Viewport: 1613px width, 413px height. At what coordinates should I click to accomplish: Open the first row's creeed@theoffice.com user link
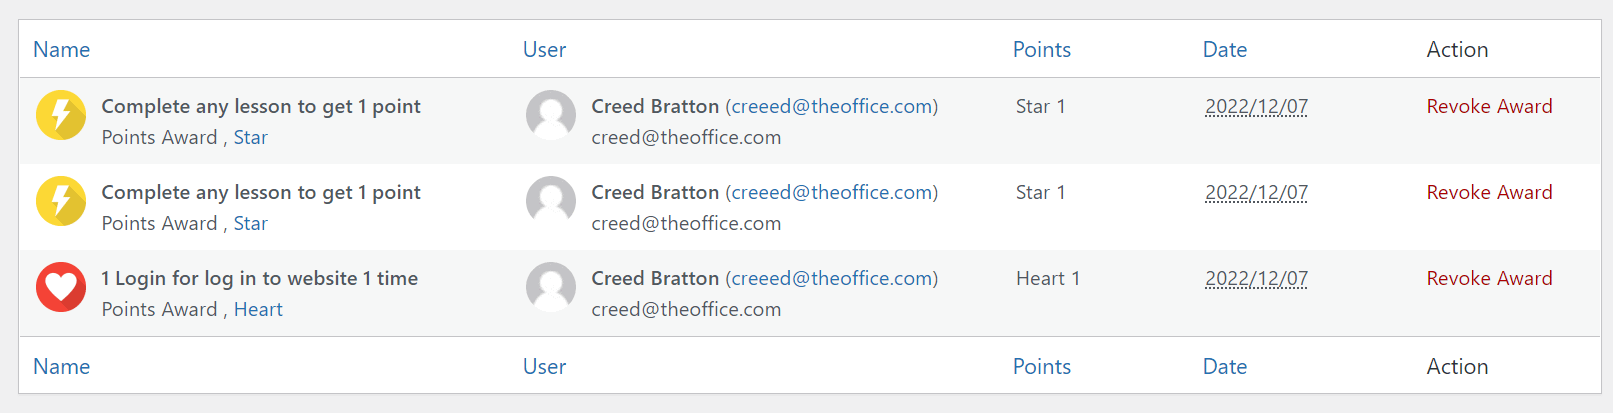[832, 107]
